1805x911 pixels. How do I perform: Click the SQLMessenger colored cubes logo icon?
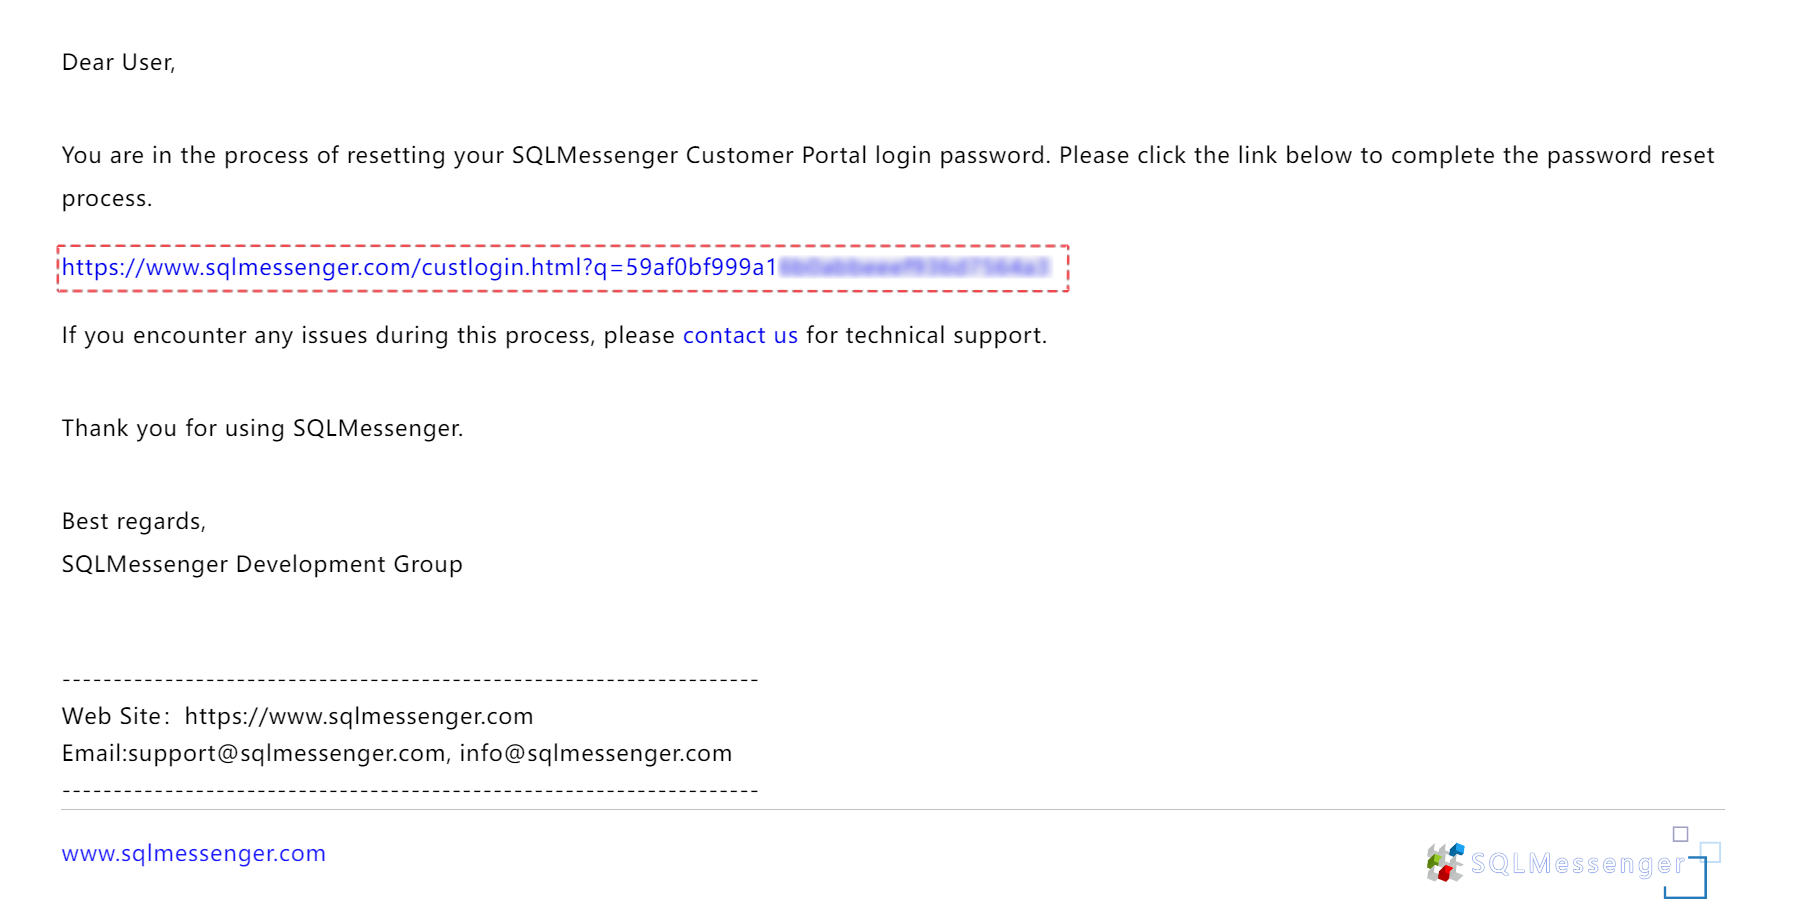(x=1445, y=863)
